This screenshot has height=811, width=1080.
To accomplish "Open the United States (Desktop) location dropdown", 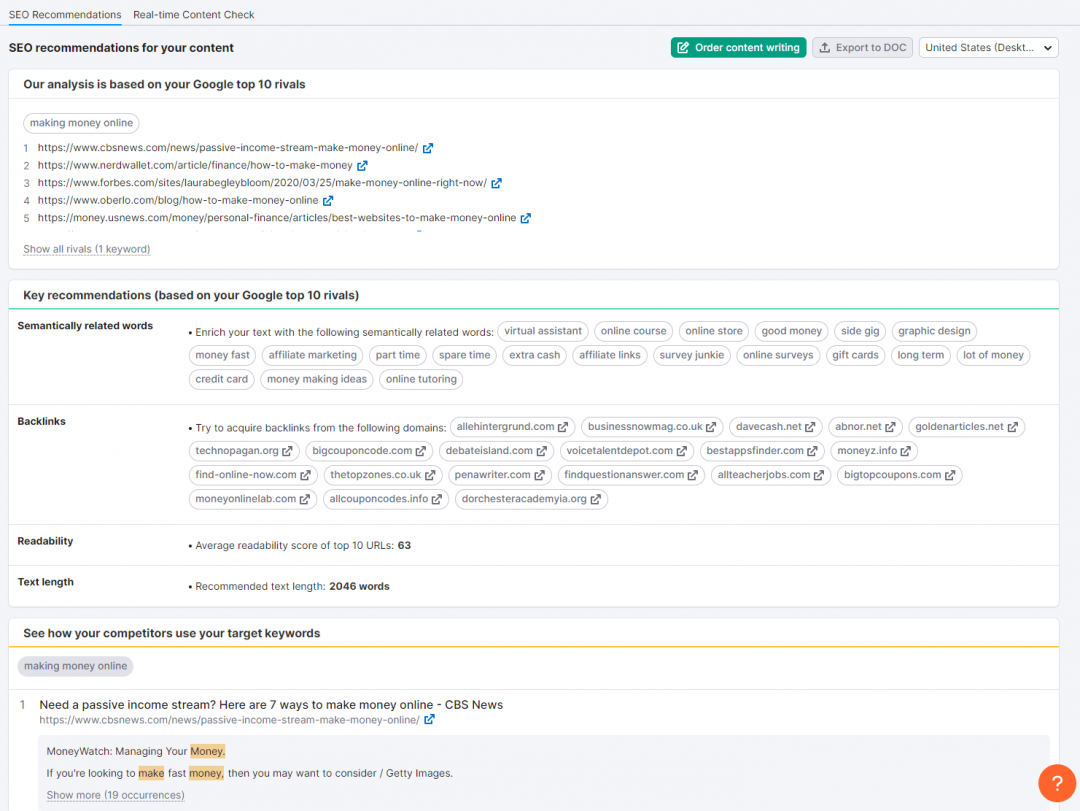I will tap(988, 48).
